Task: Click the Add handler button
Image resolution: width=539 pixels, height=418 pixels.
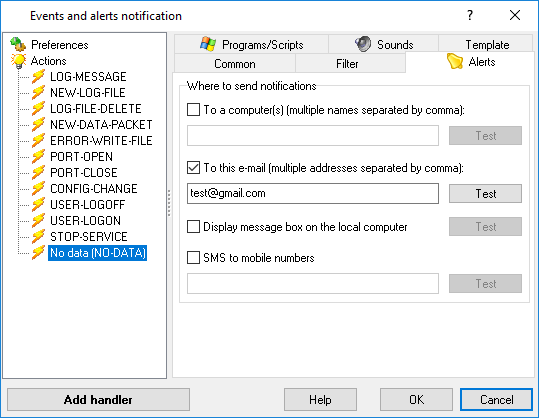Action: click(x=98, y=399)
